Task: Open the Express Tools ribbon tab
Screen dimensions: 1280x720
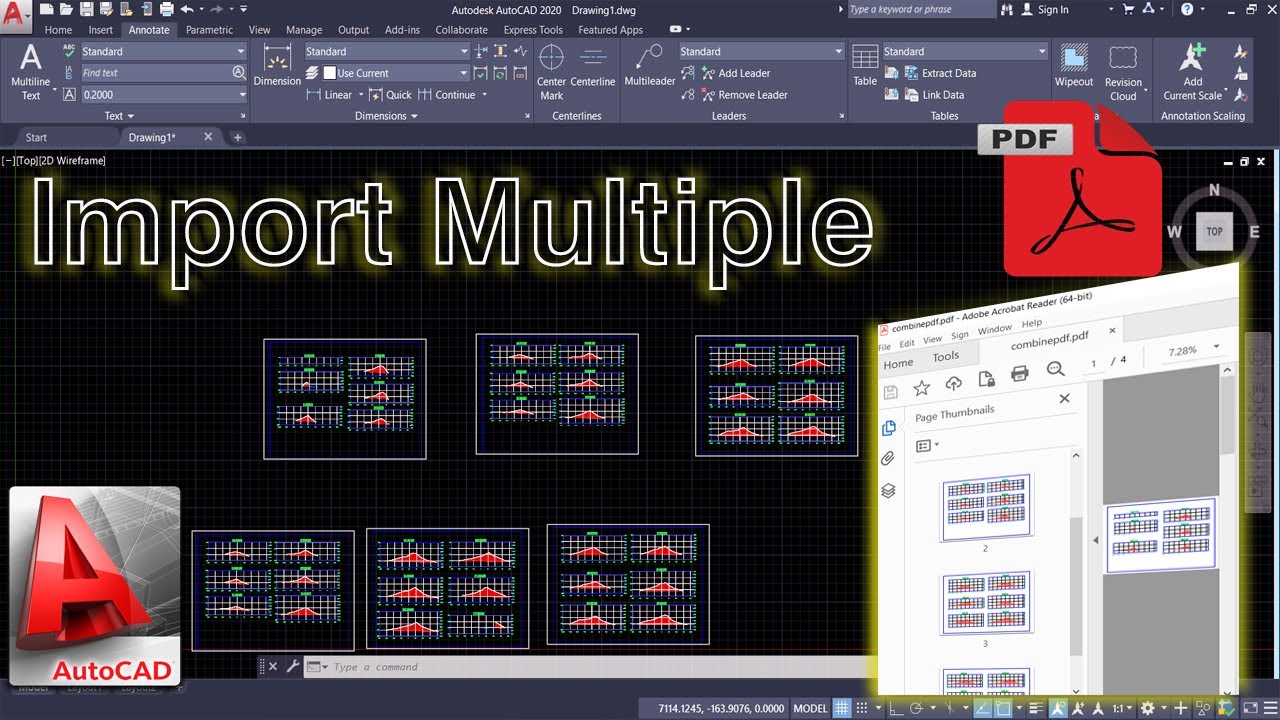Action: coord(533,30)
